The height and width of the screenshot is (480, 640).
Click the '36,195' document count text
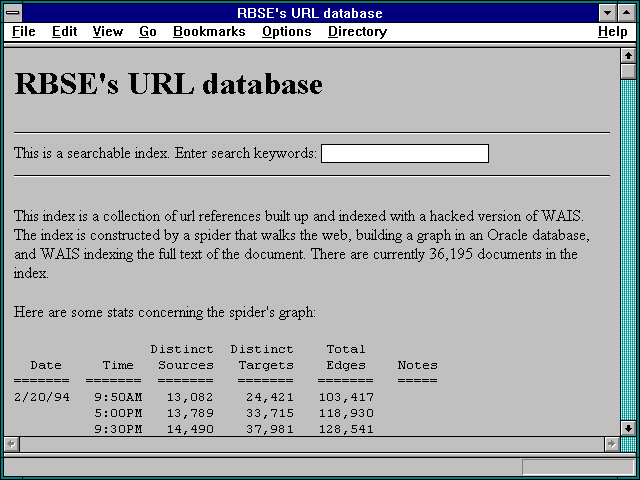click(x=451, y=254)
